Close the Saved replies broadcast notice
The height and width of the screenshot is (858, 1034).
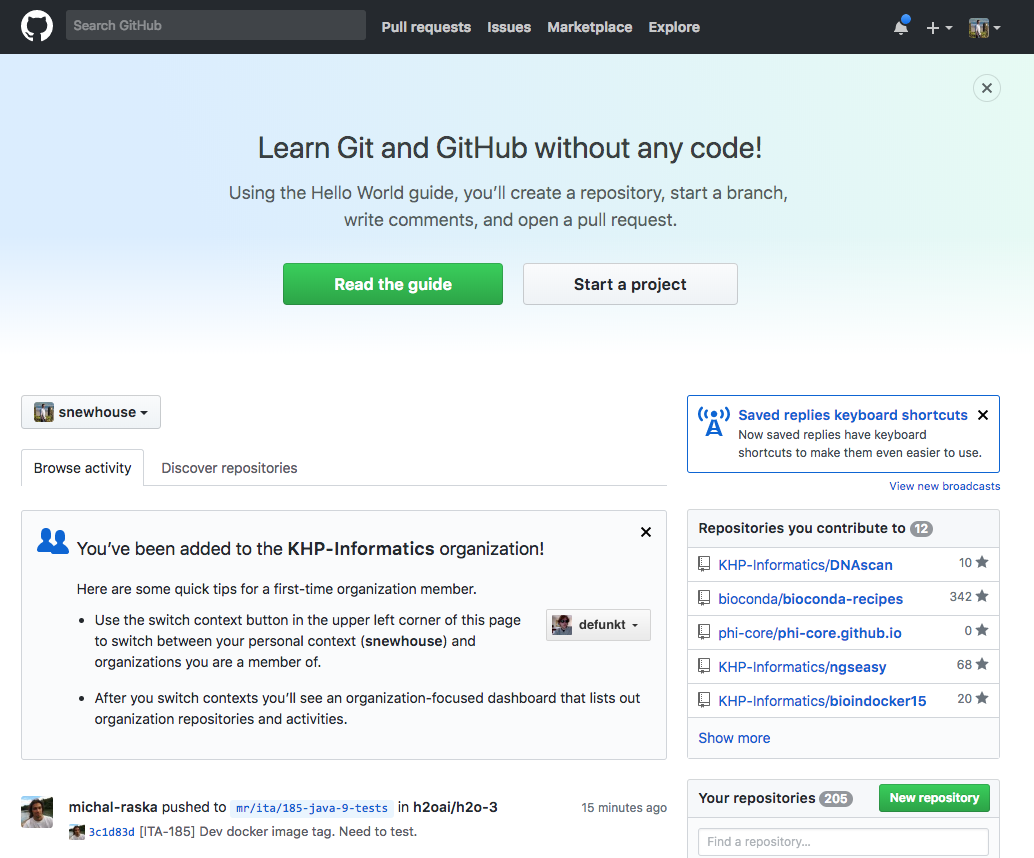(x=983, y=415)
